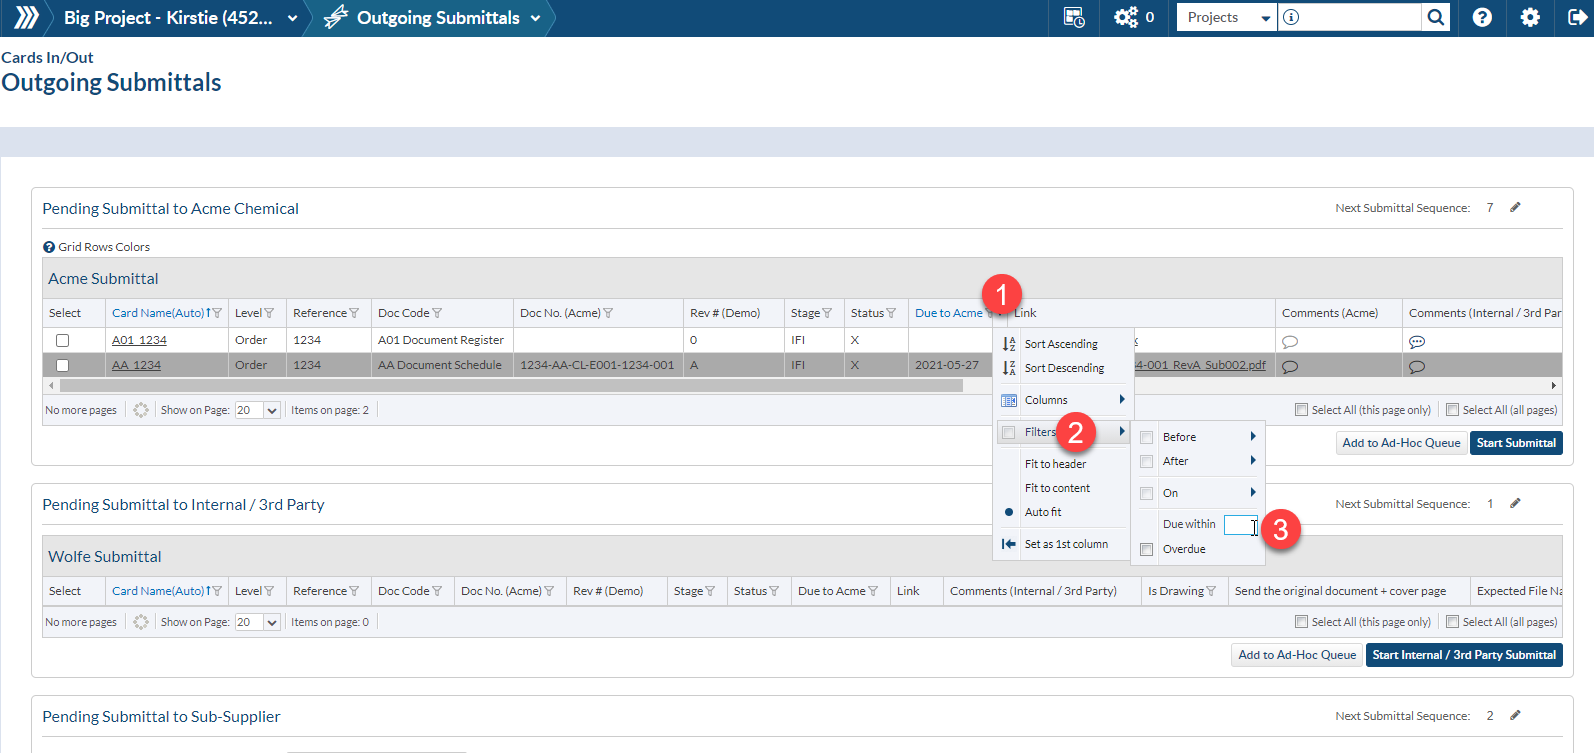Open the Outgoing Submittals module icon
1594x753 pixels.
point(337,17)
